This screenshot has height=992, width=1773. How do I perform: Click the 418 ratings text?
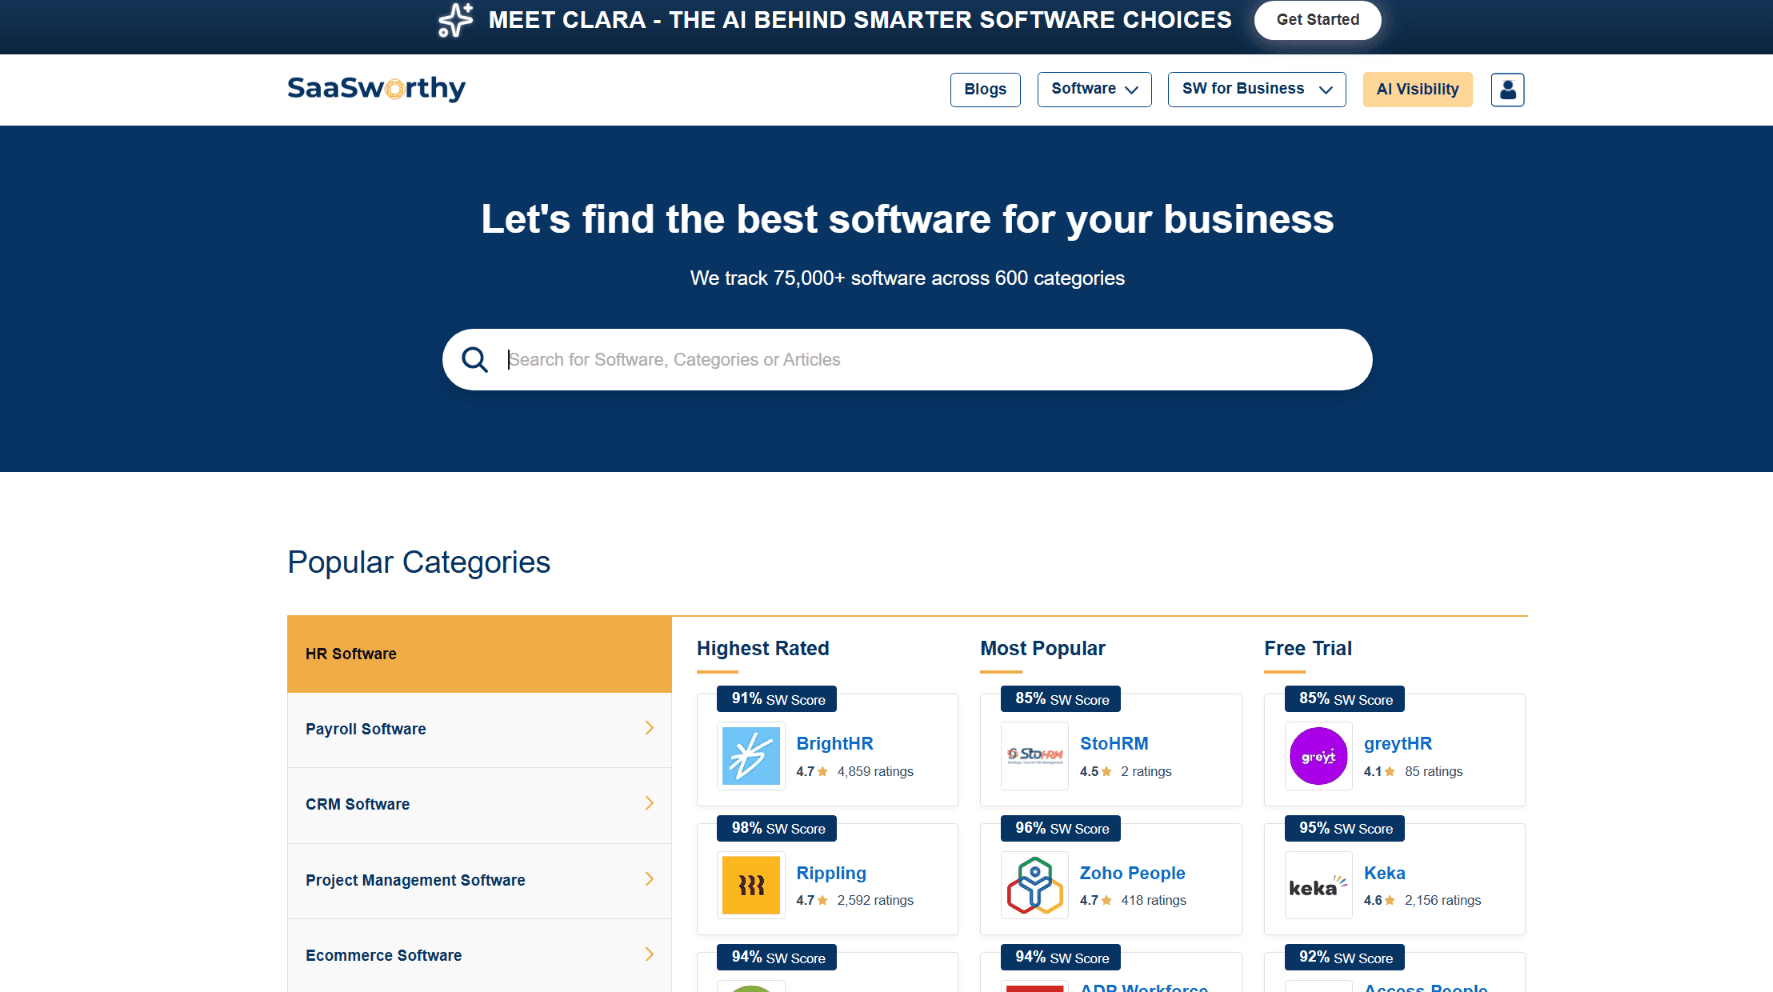tap(1153, 900)
